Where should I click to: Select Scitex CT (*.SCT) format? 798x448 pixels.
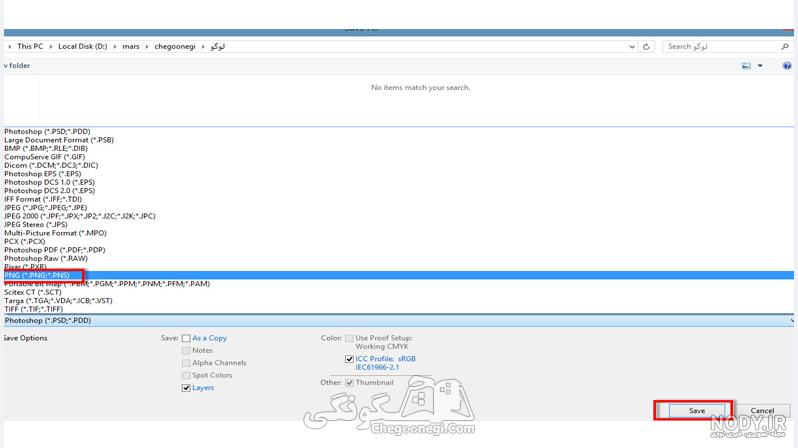33,292
